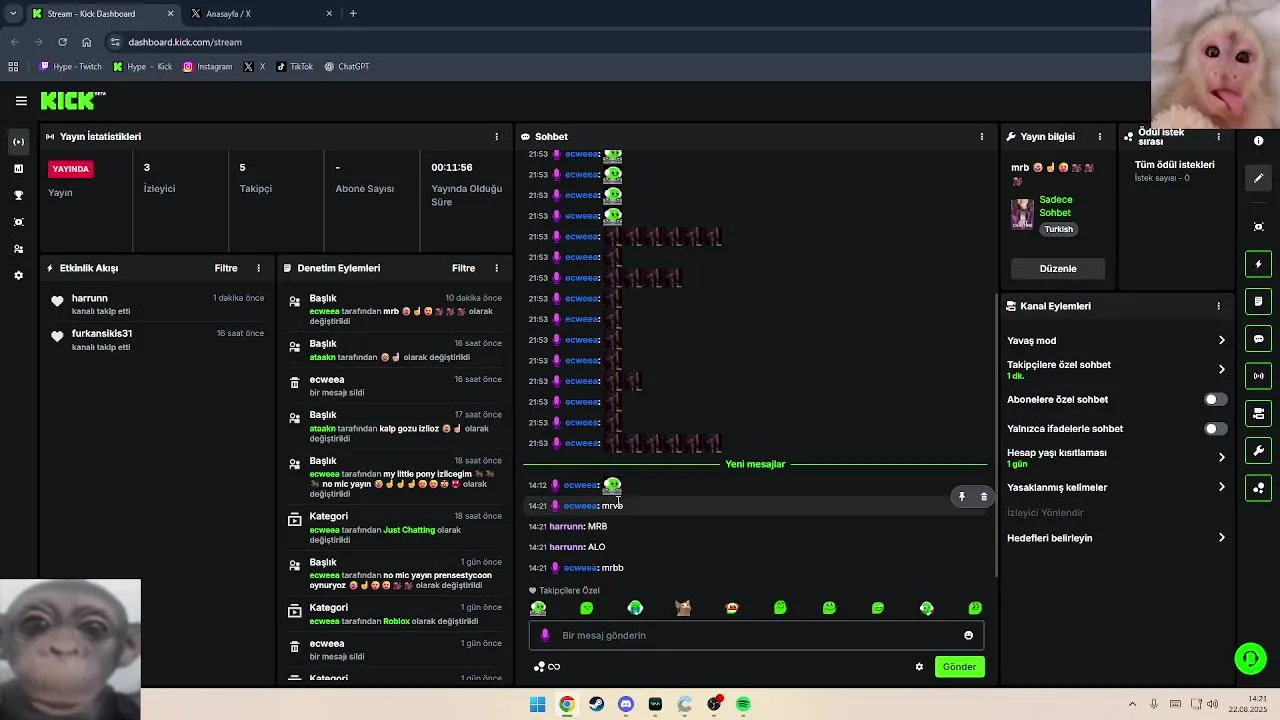Open Spotify from the Windows taskbar
The width and height of the screenshot is (1280, 720).
pos(743,704)
